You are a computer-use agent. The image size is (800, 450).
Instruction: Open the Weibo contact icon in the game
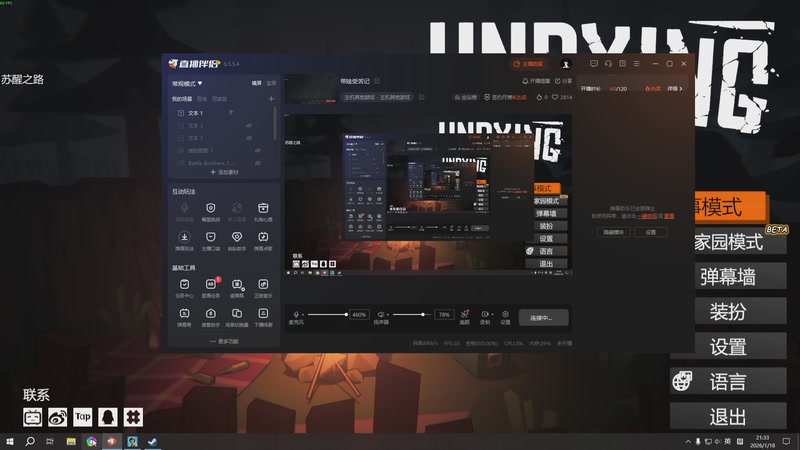coord(58,417)
